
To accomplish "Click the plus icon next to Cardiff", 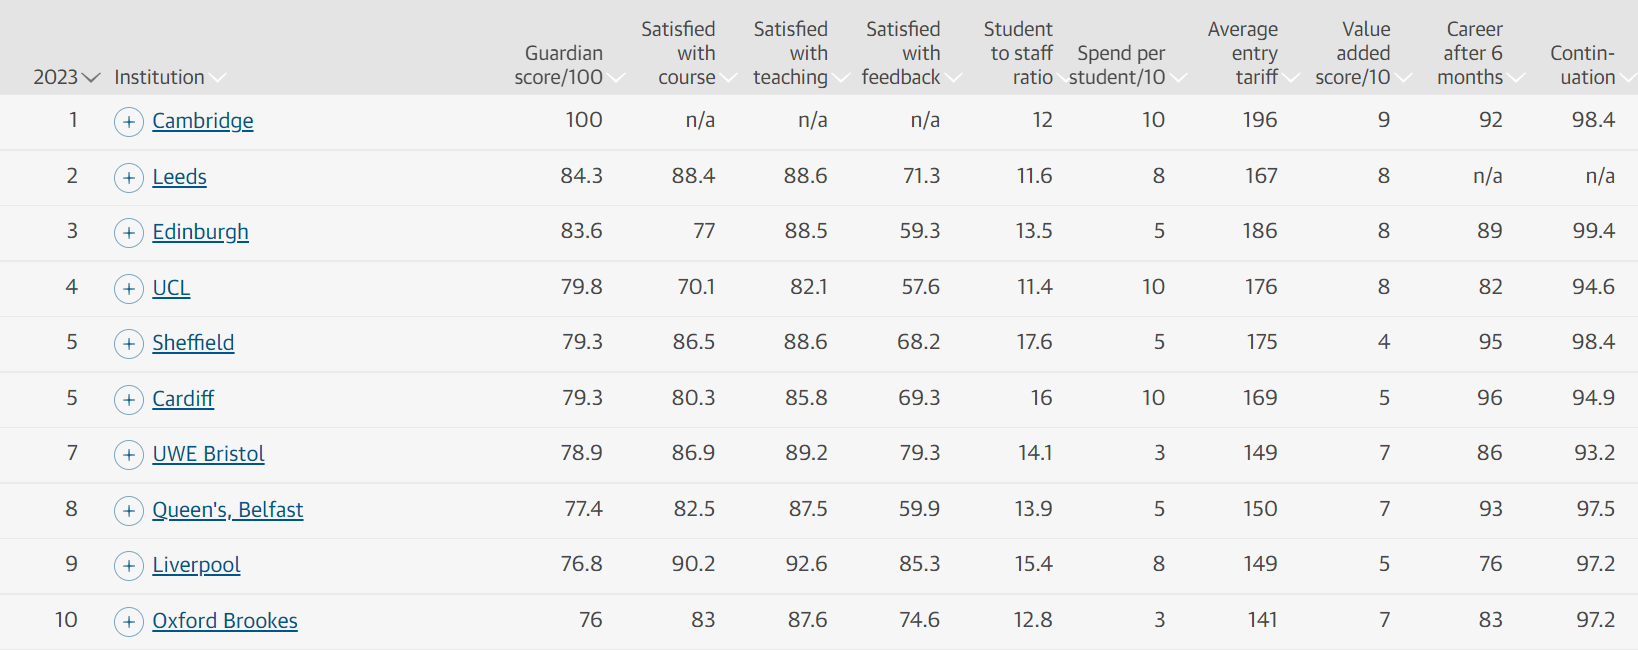I will 129,400.
